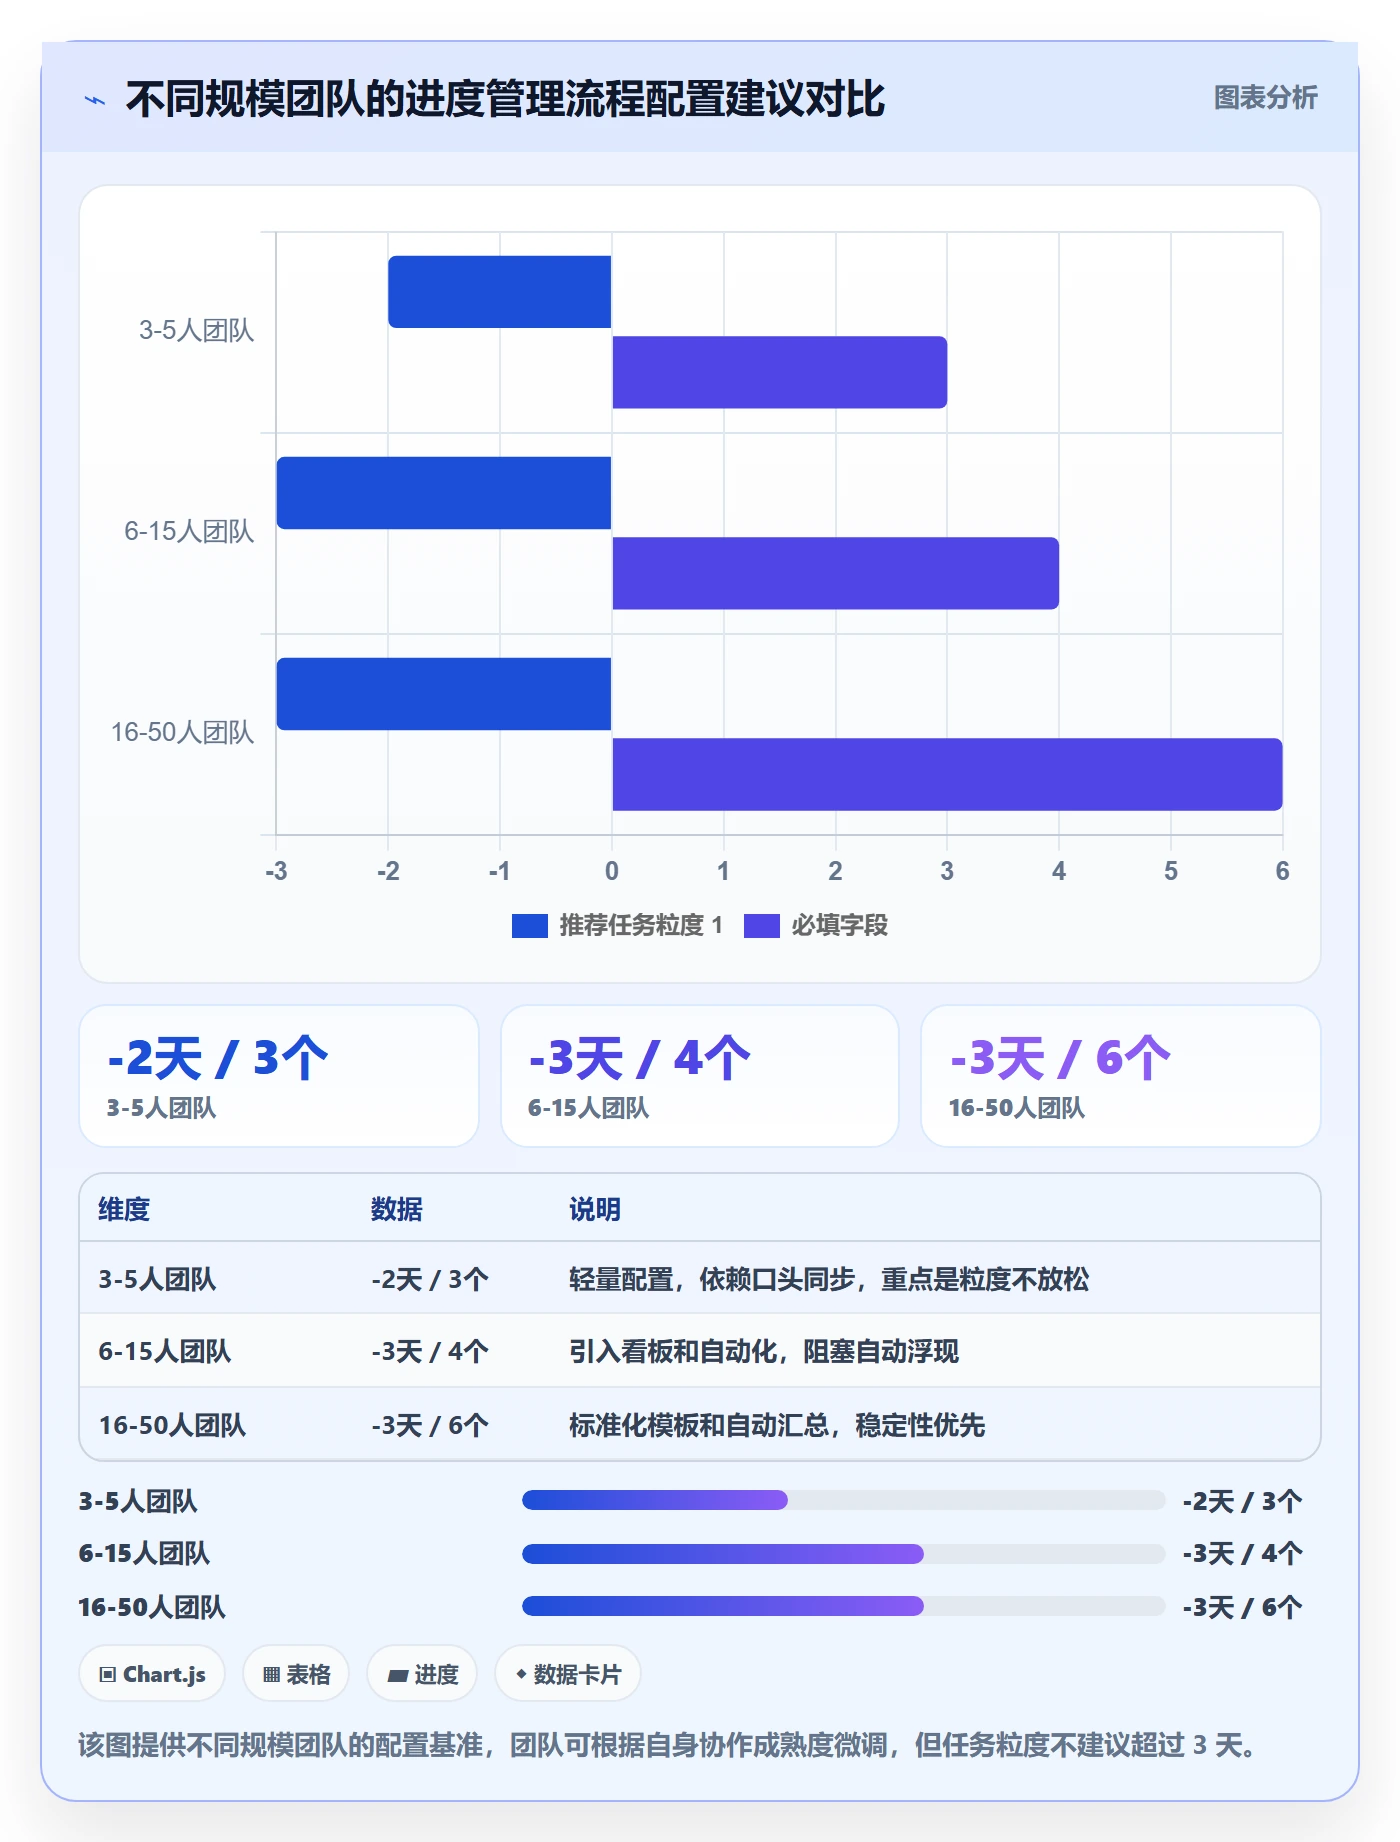
Task: Click the 引入看板和自动化 description cell
Action: (x=764, y=1351)
